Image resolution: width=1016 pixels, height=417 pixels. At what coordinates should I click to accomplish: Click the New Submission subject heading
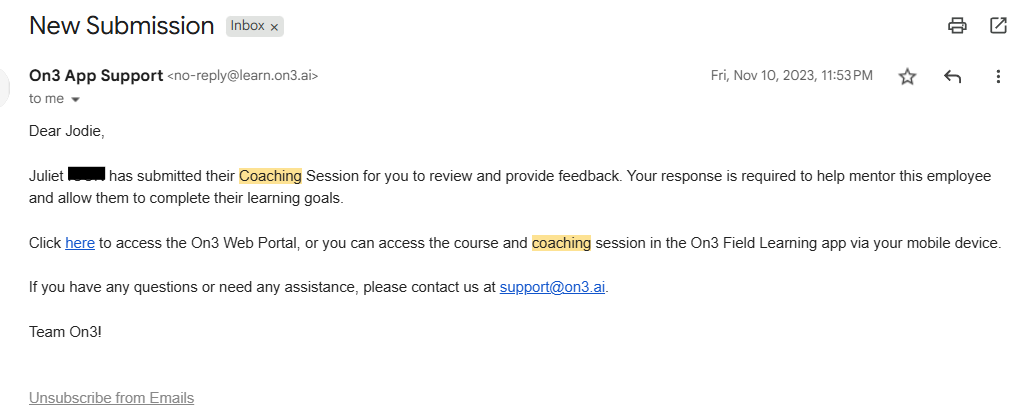click(122, 26)
